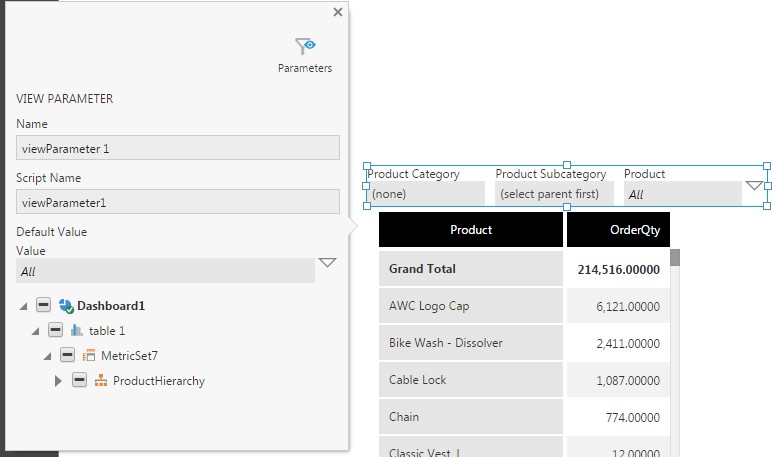Click the OrderQty column header
This screenshot has width=772, height=457.
click(618, 230)
